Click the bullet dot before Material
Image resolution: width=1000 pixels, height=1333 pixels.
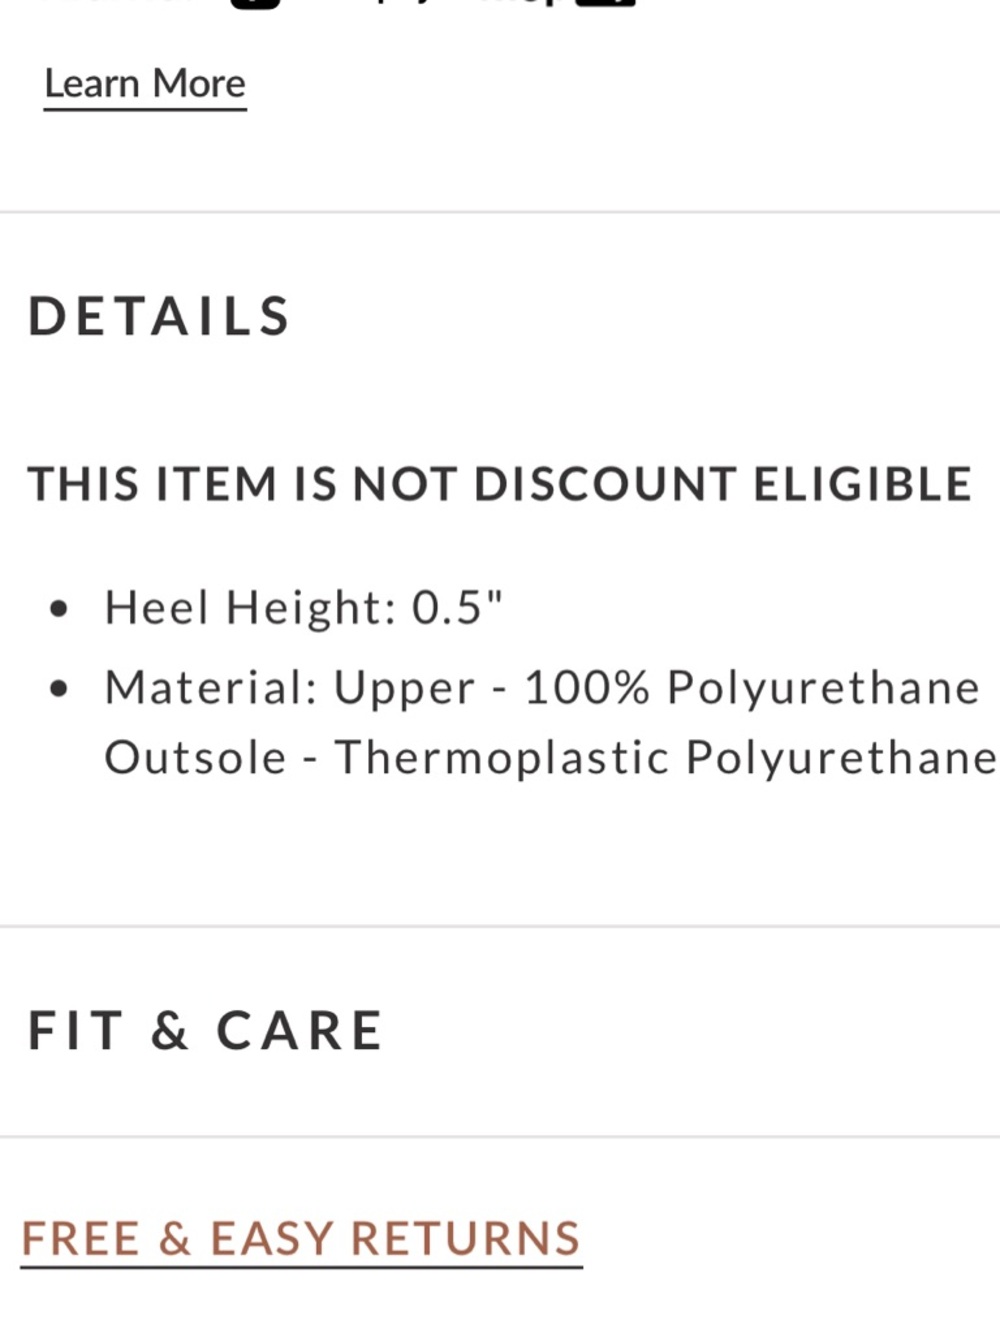60,688
